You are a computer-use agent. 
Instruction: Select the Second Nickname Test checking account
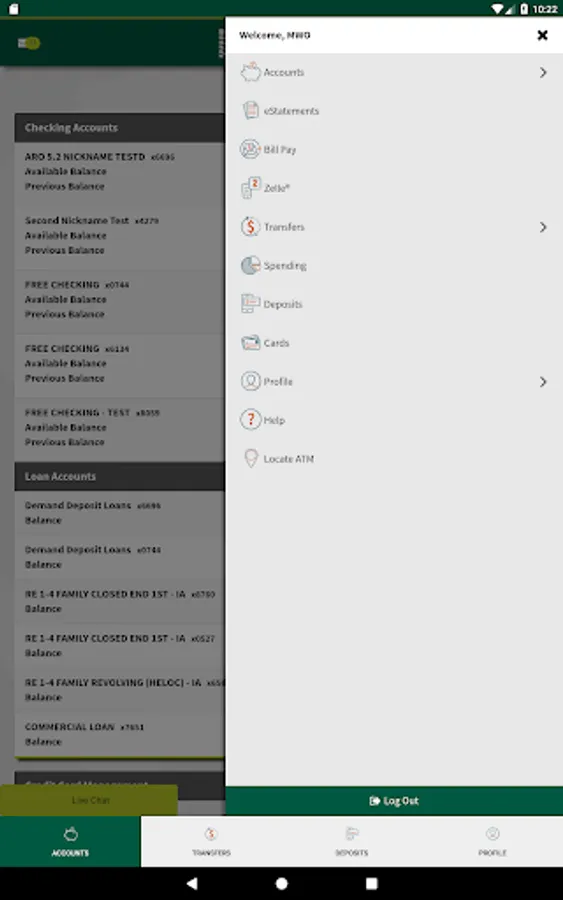tap(119, 235)
